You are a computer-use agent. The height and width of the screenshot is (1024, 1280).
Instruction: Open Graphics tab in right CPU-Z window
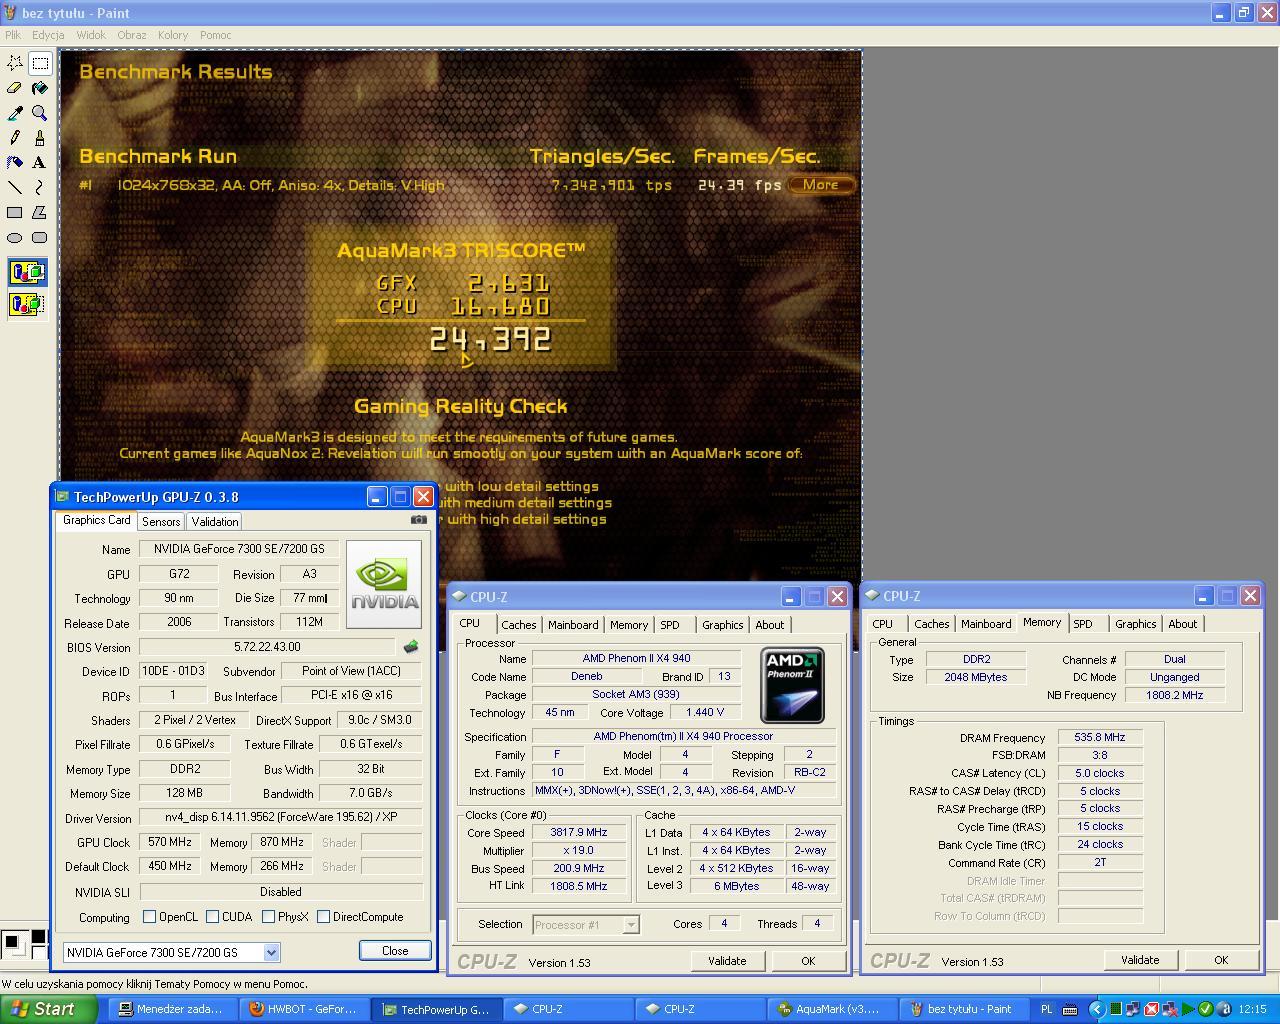pyautogui.click(x=1135, y=624)
